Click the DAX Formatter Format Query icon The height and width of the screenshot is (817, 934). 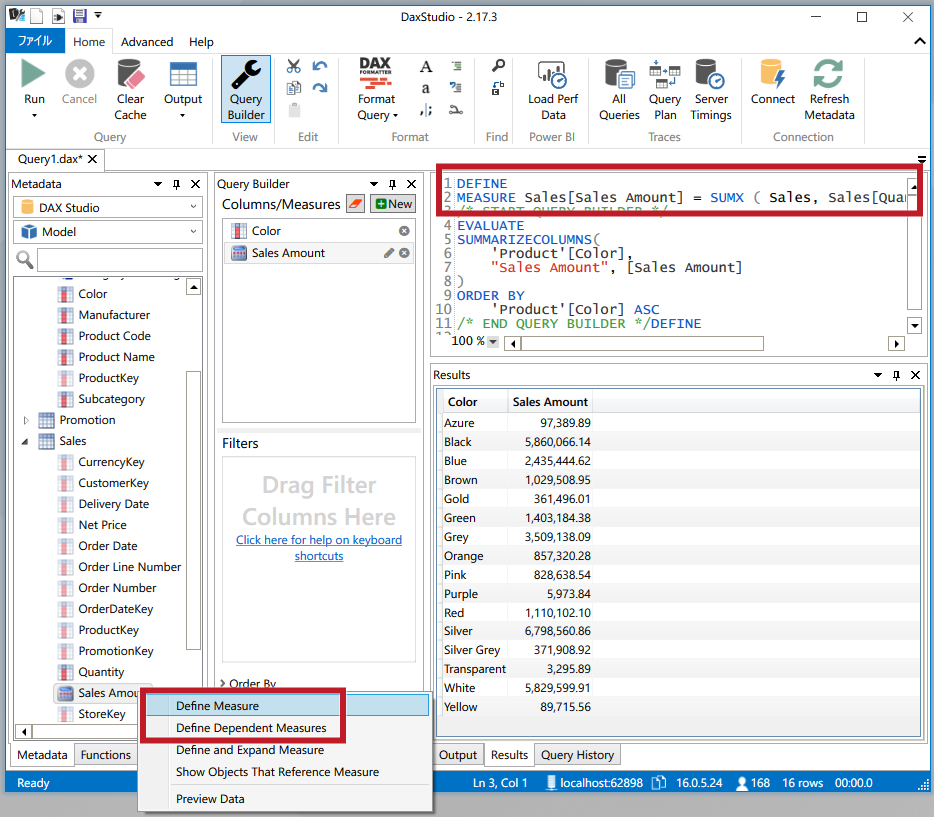pos(375,74)
